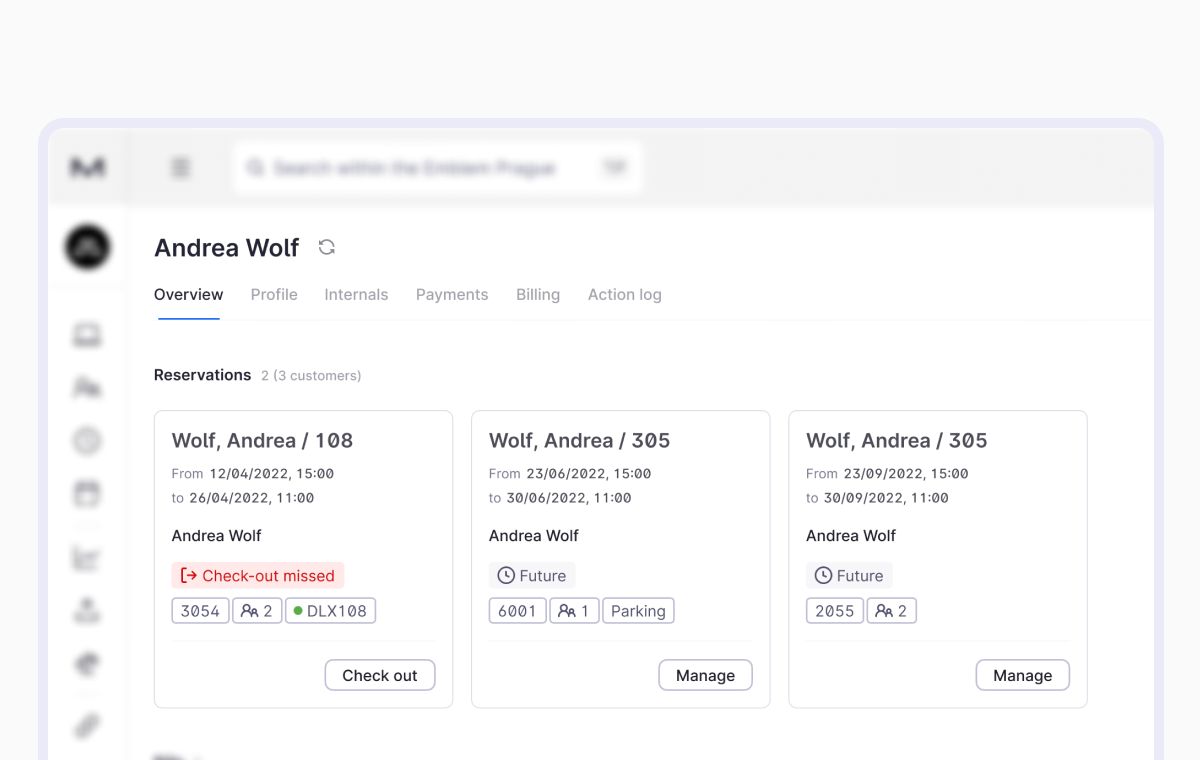Click Manage on the 23/09/2022 reservation
Image resolution: width=1200 pixels, height=760 pixels.
pyautogui.click(x=1022, y=676)
